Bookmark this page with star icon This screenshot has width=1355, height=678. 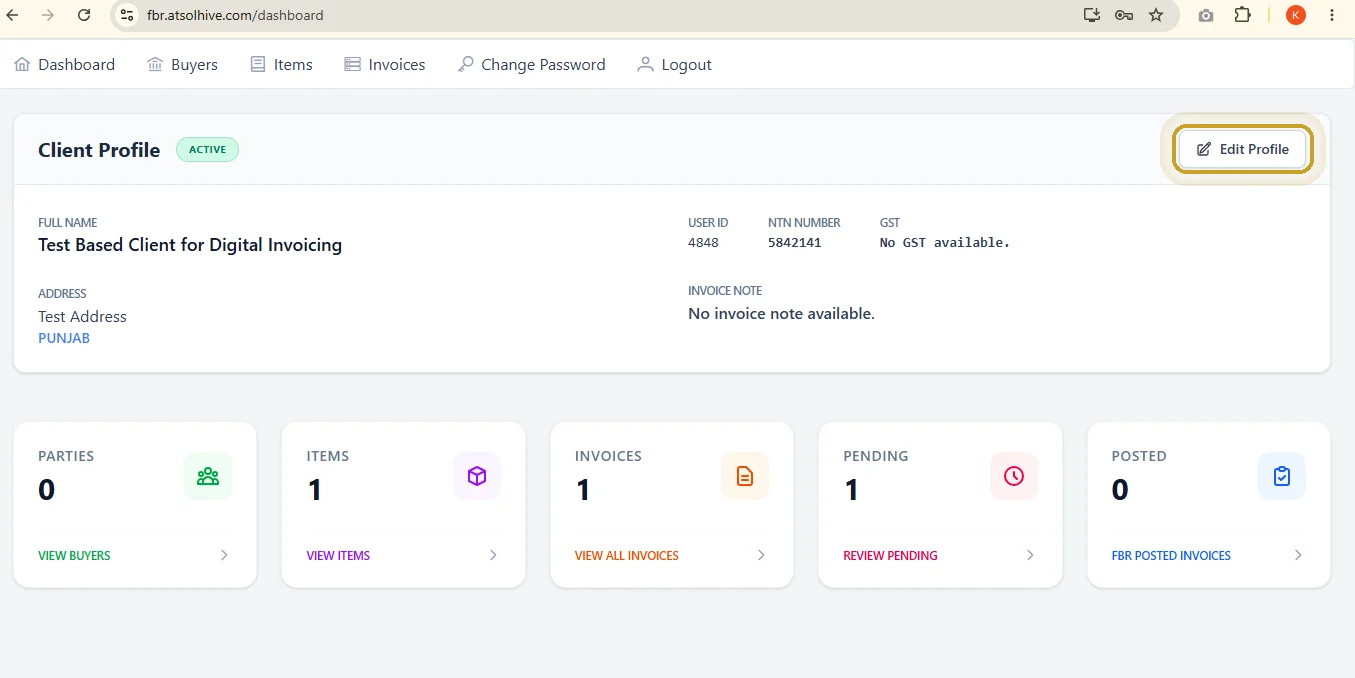(1156, 15)
